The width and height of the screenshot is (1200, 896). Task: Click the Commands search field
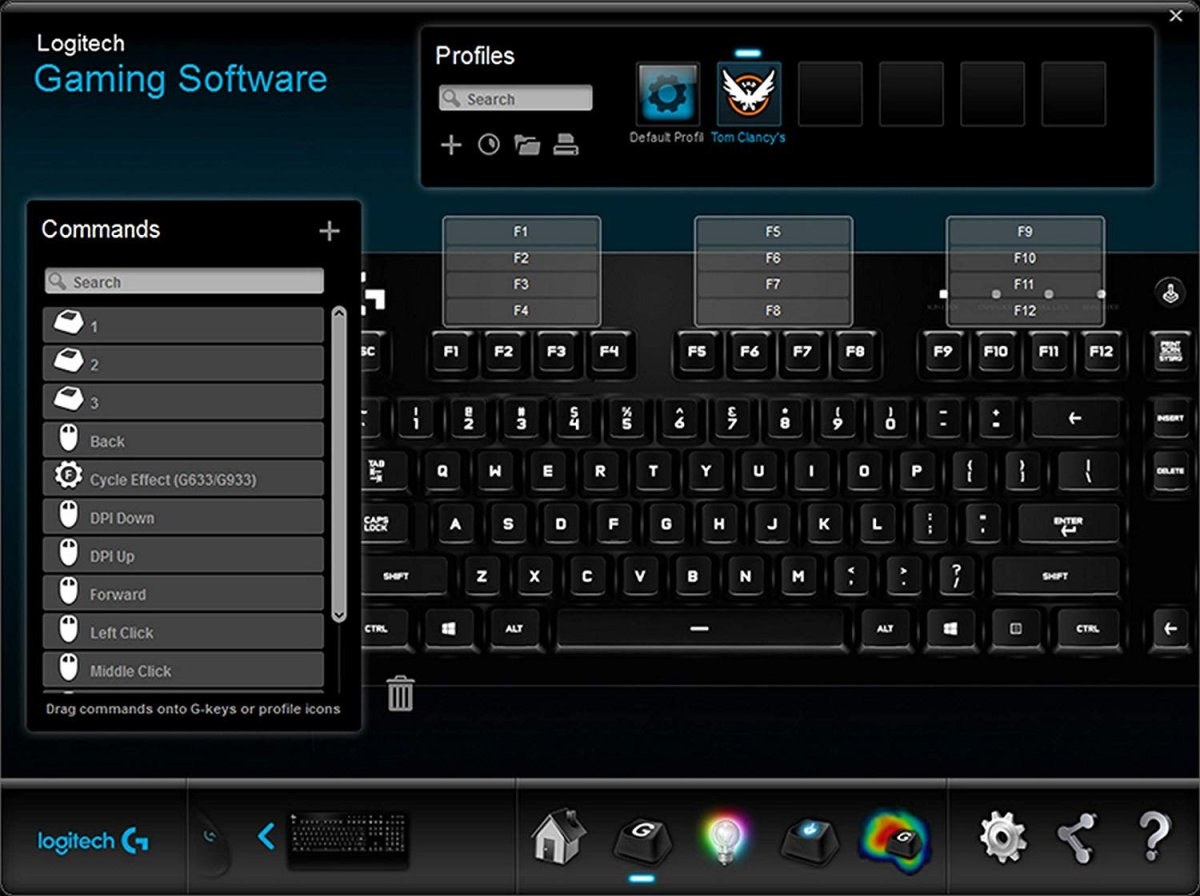[184, 282]
